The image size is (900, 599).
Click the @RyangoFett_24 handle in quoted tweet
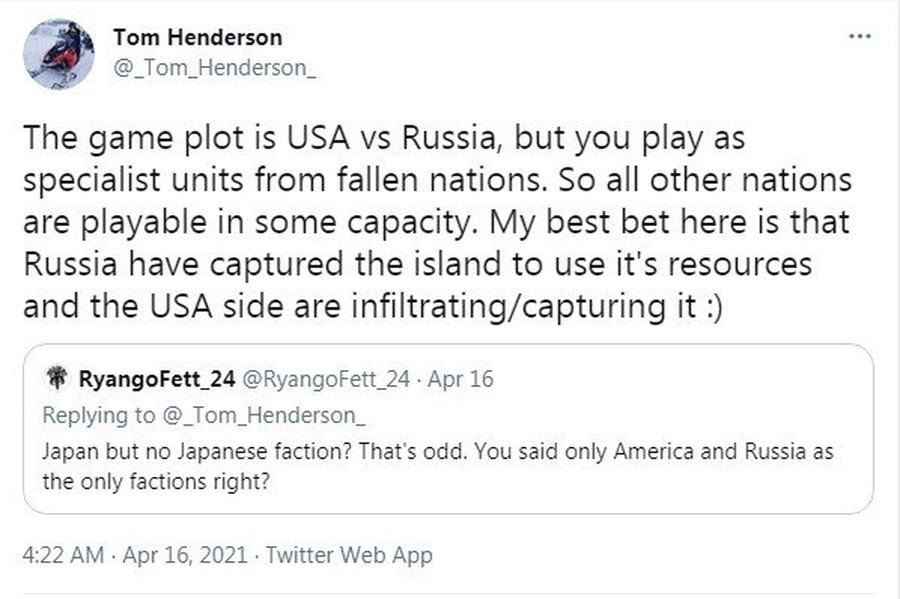click(x=326, y=380)
